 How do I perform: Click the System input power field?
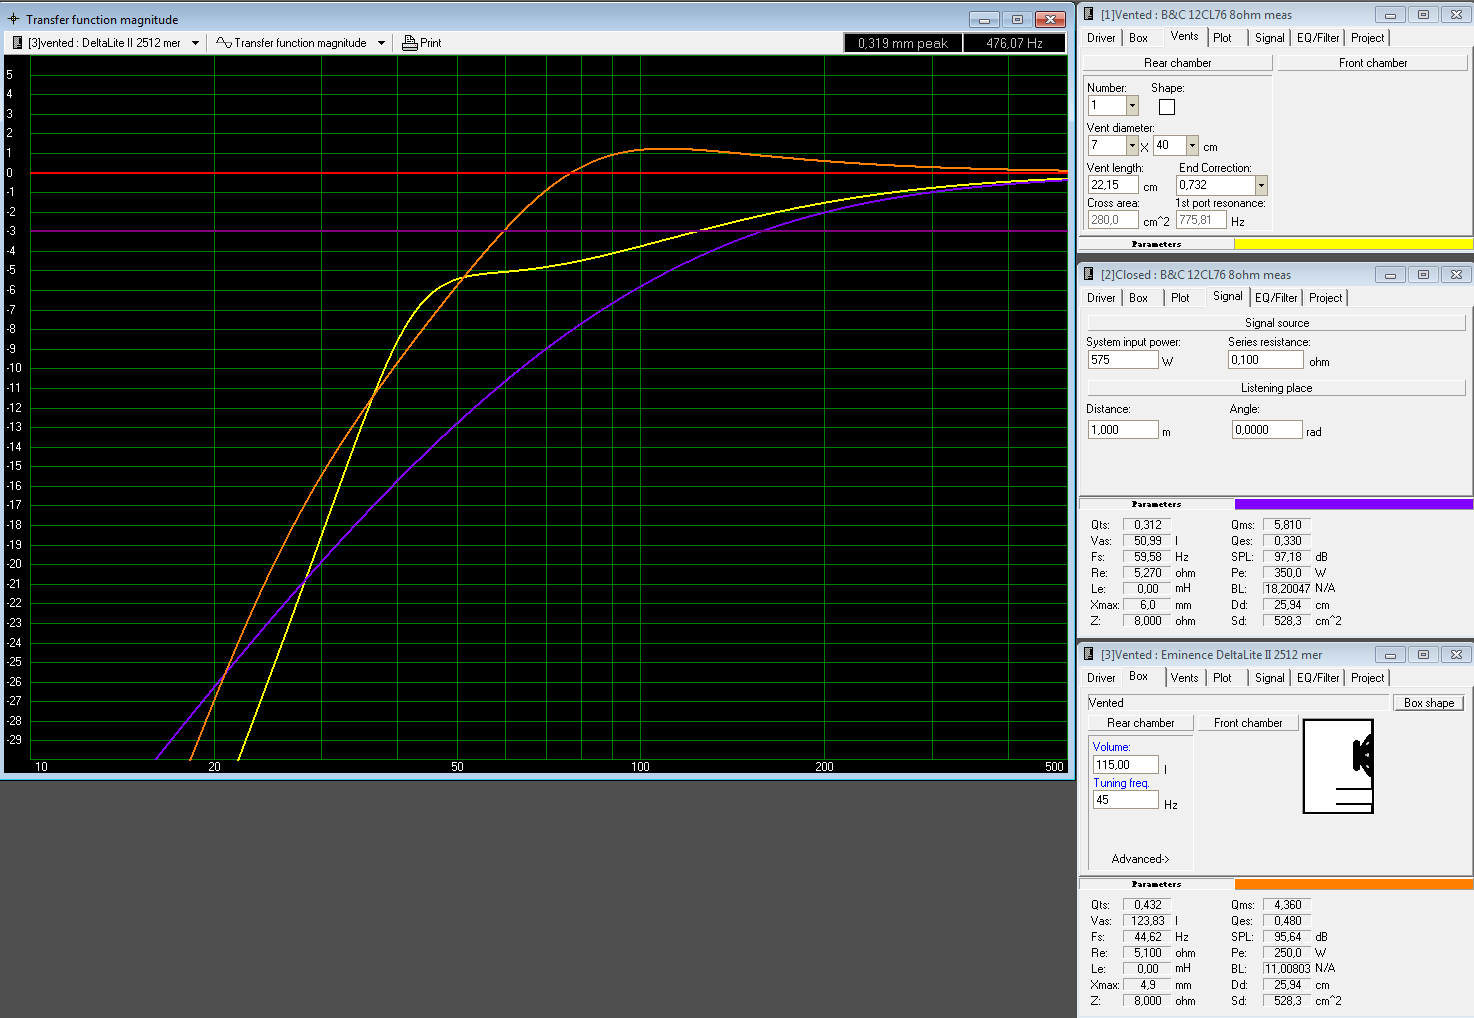point(1122,360)
